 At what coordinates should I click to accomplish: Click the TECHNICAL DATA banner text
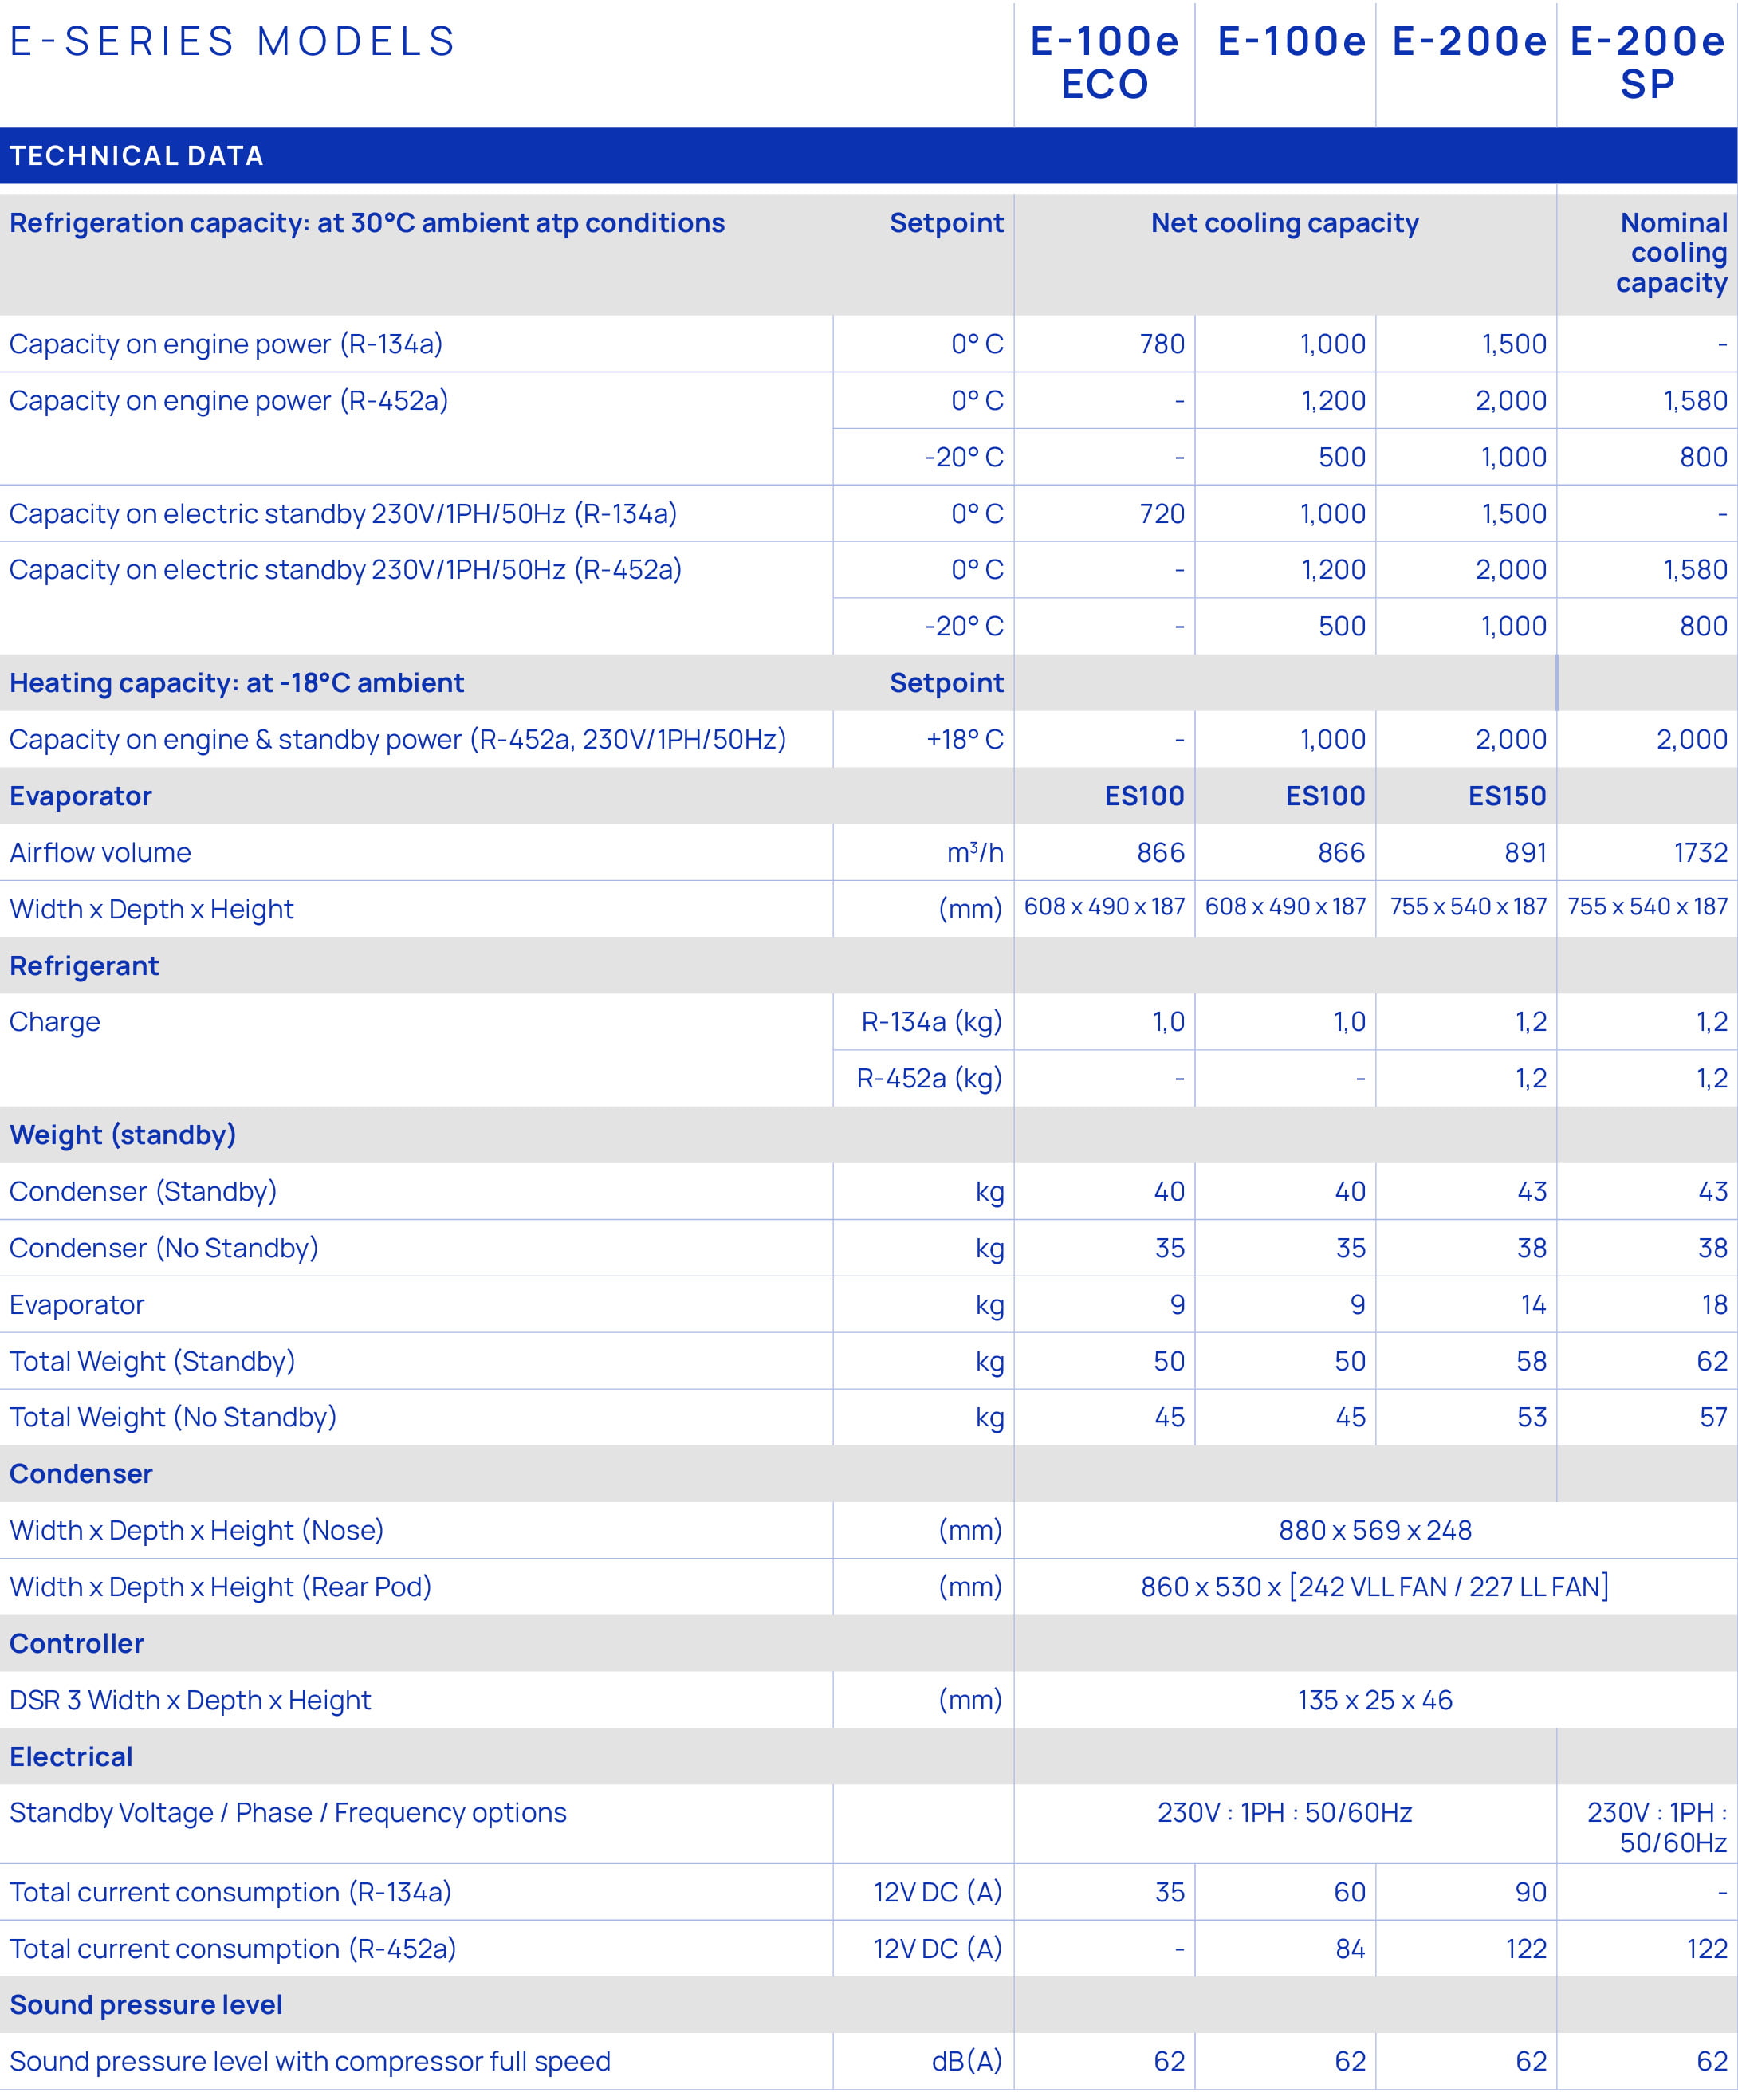click(137, 156)
